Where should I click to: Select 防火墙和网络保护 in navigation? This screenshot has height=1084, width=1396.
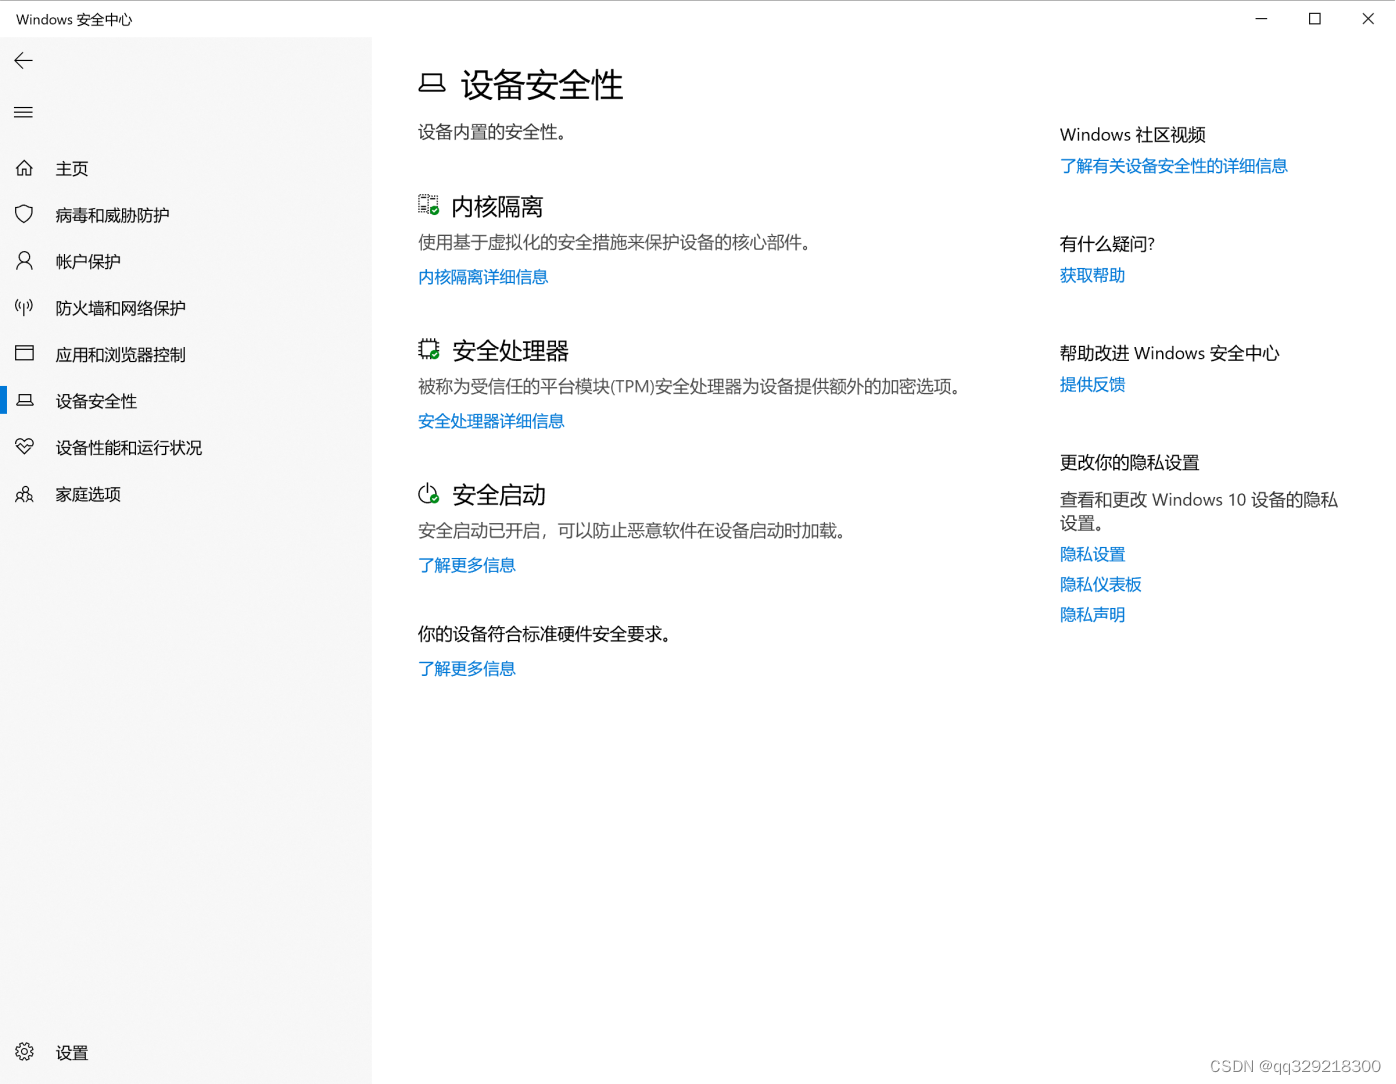pyautogui.click(x=186, y=307)
